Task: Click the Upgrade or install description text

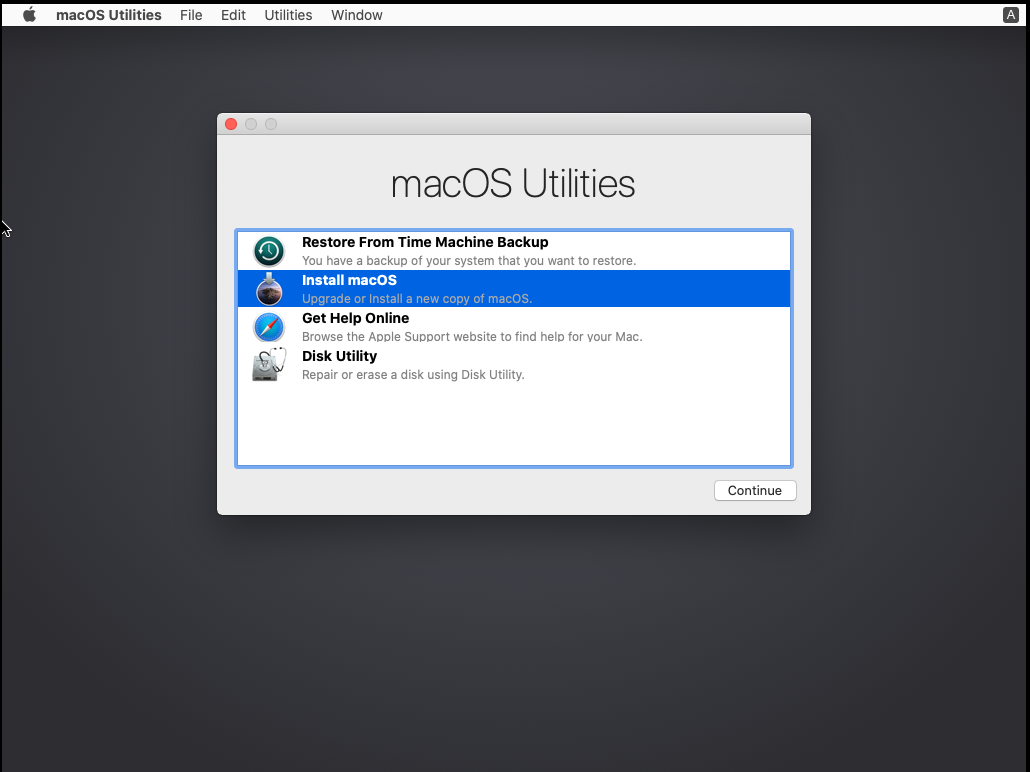Action: tap(415, 298)
